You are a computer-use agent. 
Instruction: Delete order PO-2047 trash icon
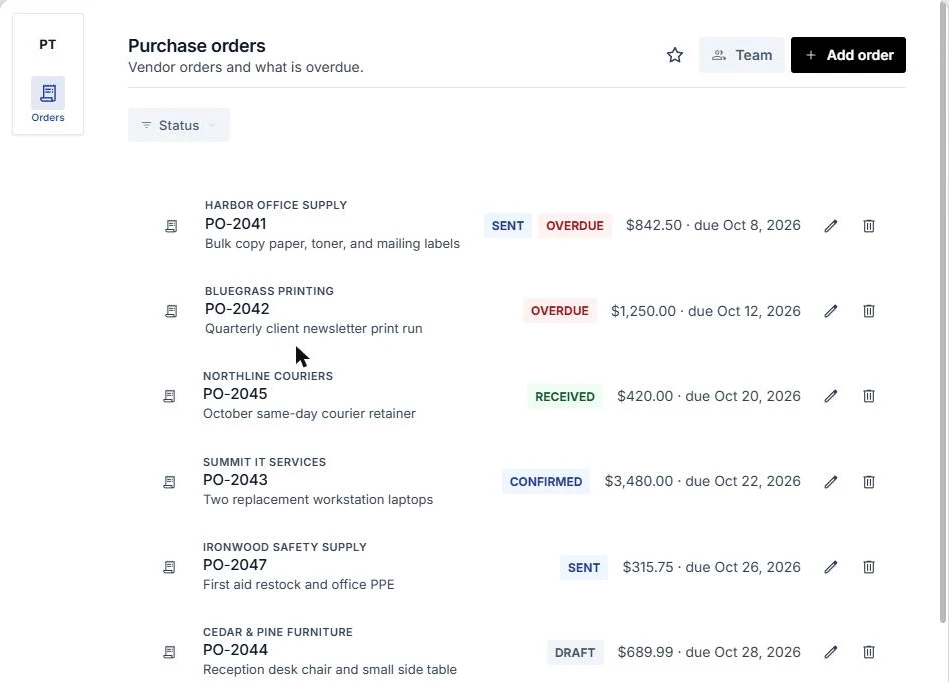pos(869,567)
